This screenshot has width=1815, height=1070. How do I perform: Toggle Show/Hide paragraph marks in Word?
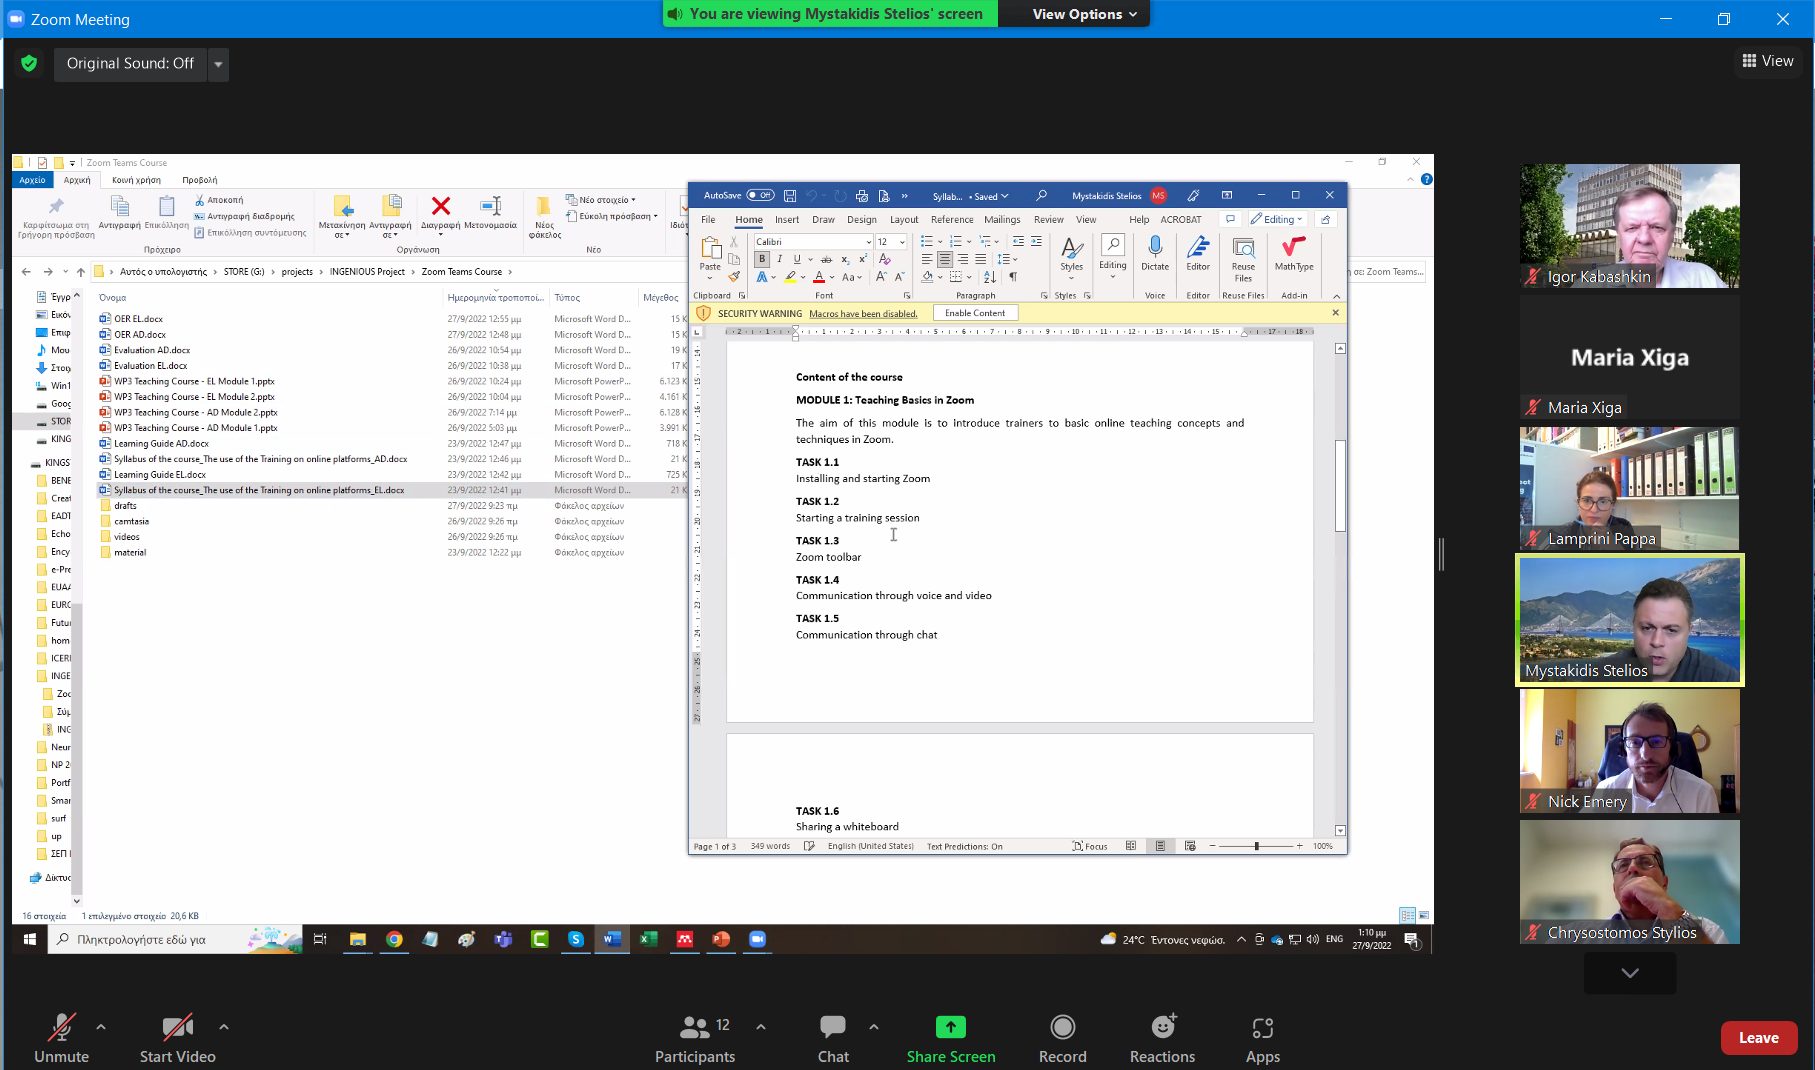pos(1013,277)
